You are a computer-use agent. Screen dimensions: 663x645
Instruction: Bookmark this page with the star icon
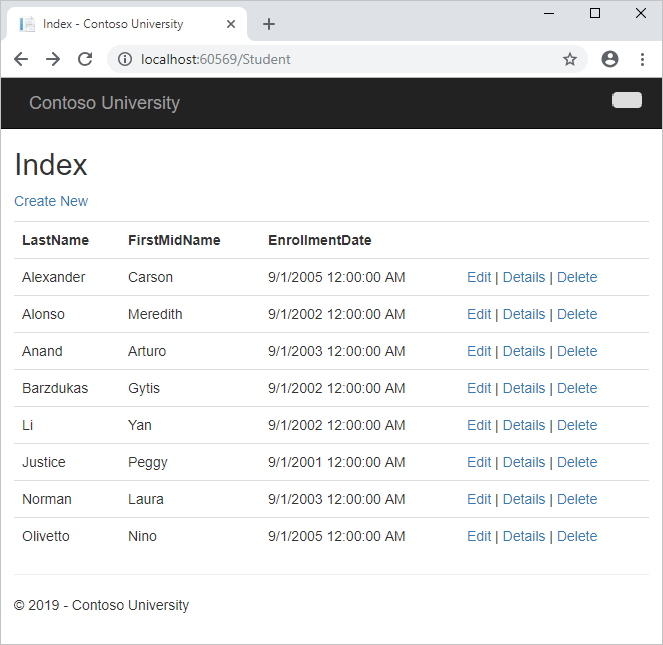coord(570,59)
